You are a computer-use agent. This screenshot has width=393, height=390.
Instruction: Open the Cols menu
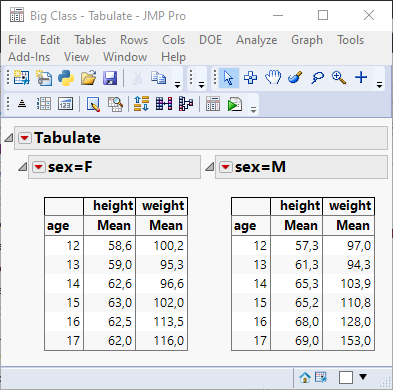pyautogui.click(x=174, y=40)
